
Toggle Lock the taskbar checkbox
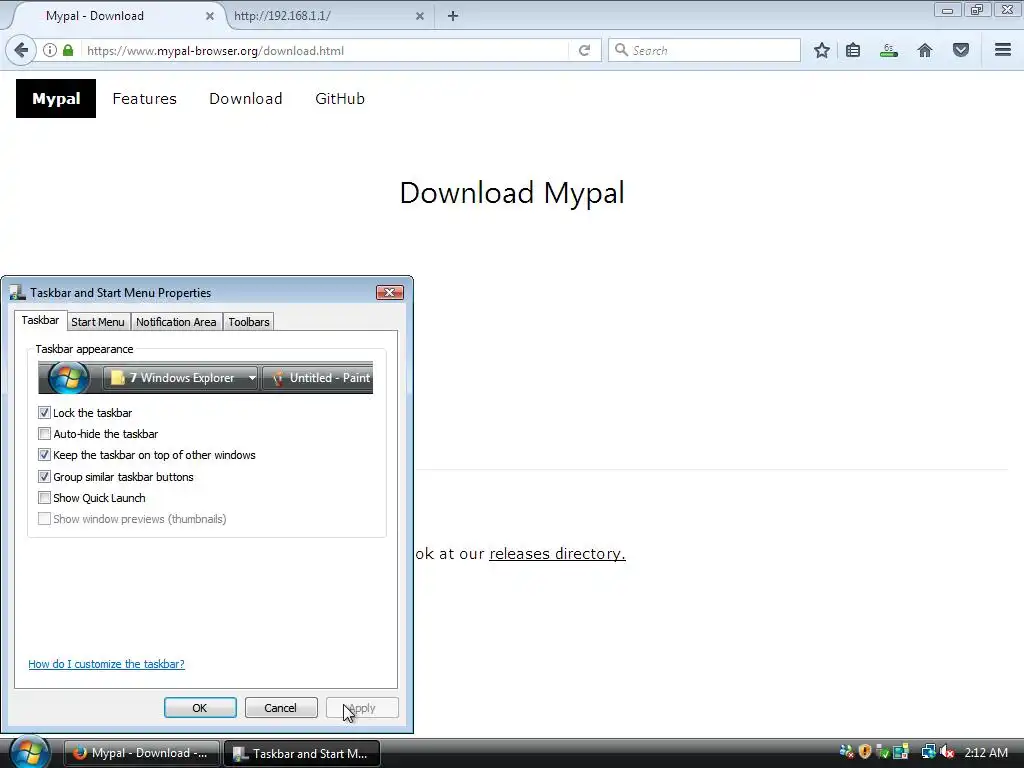click(44, 413)
